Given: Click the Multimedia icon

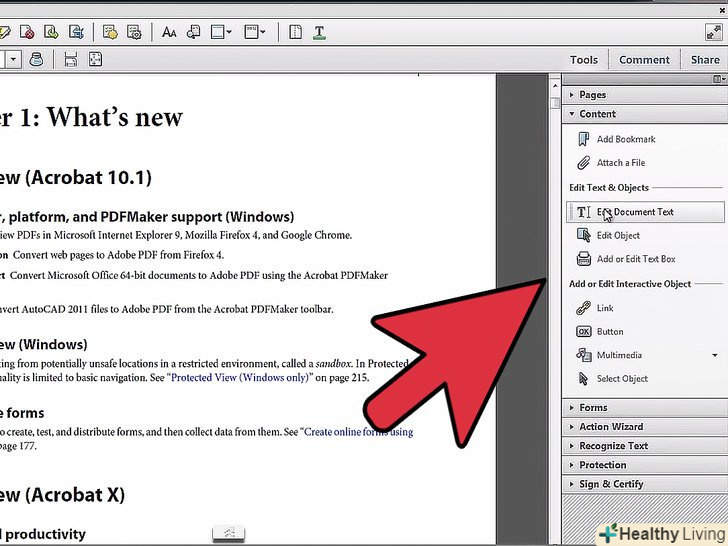Looking at the screenshot, I should (x=584, y=355).
